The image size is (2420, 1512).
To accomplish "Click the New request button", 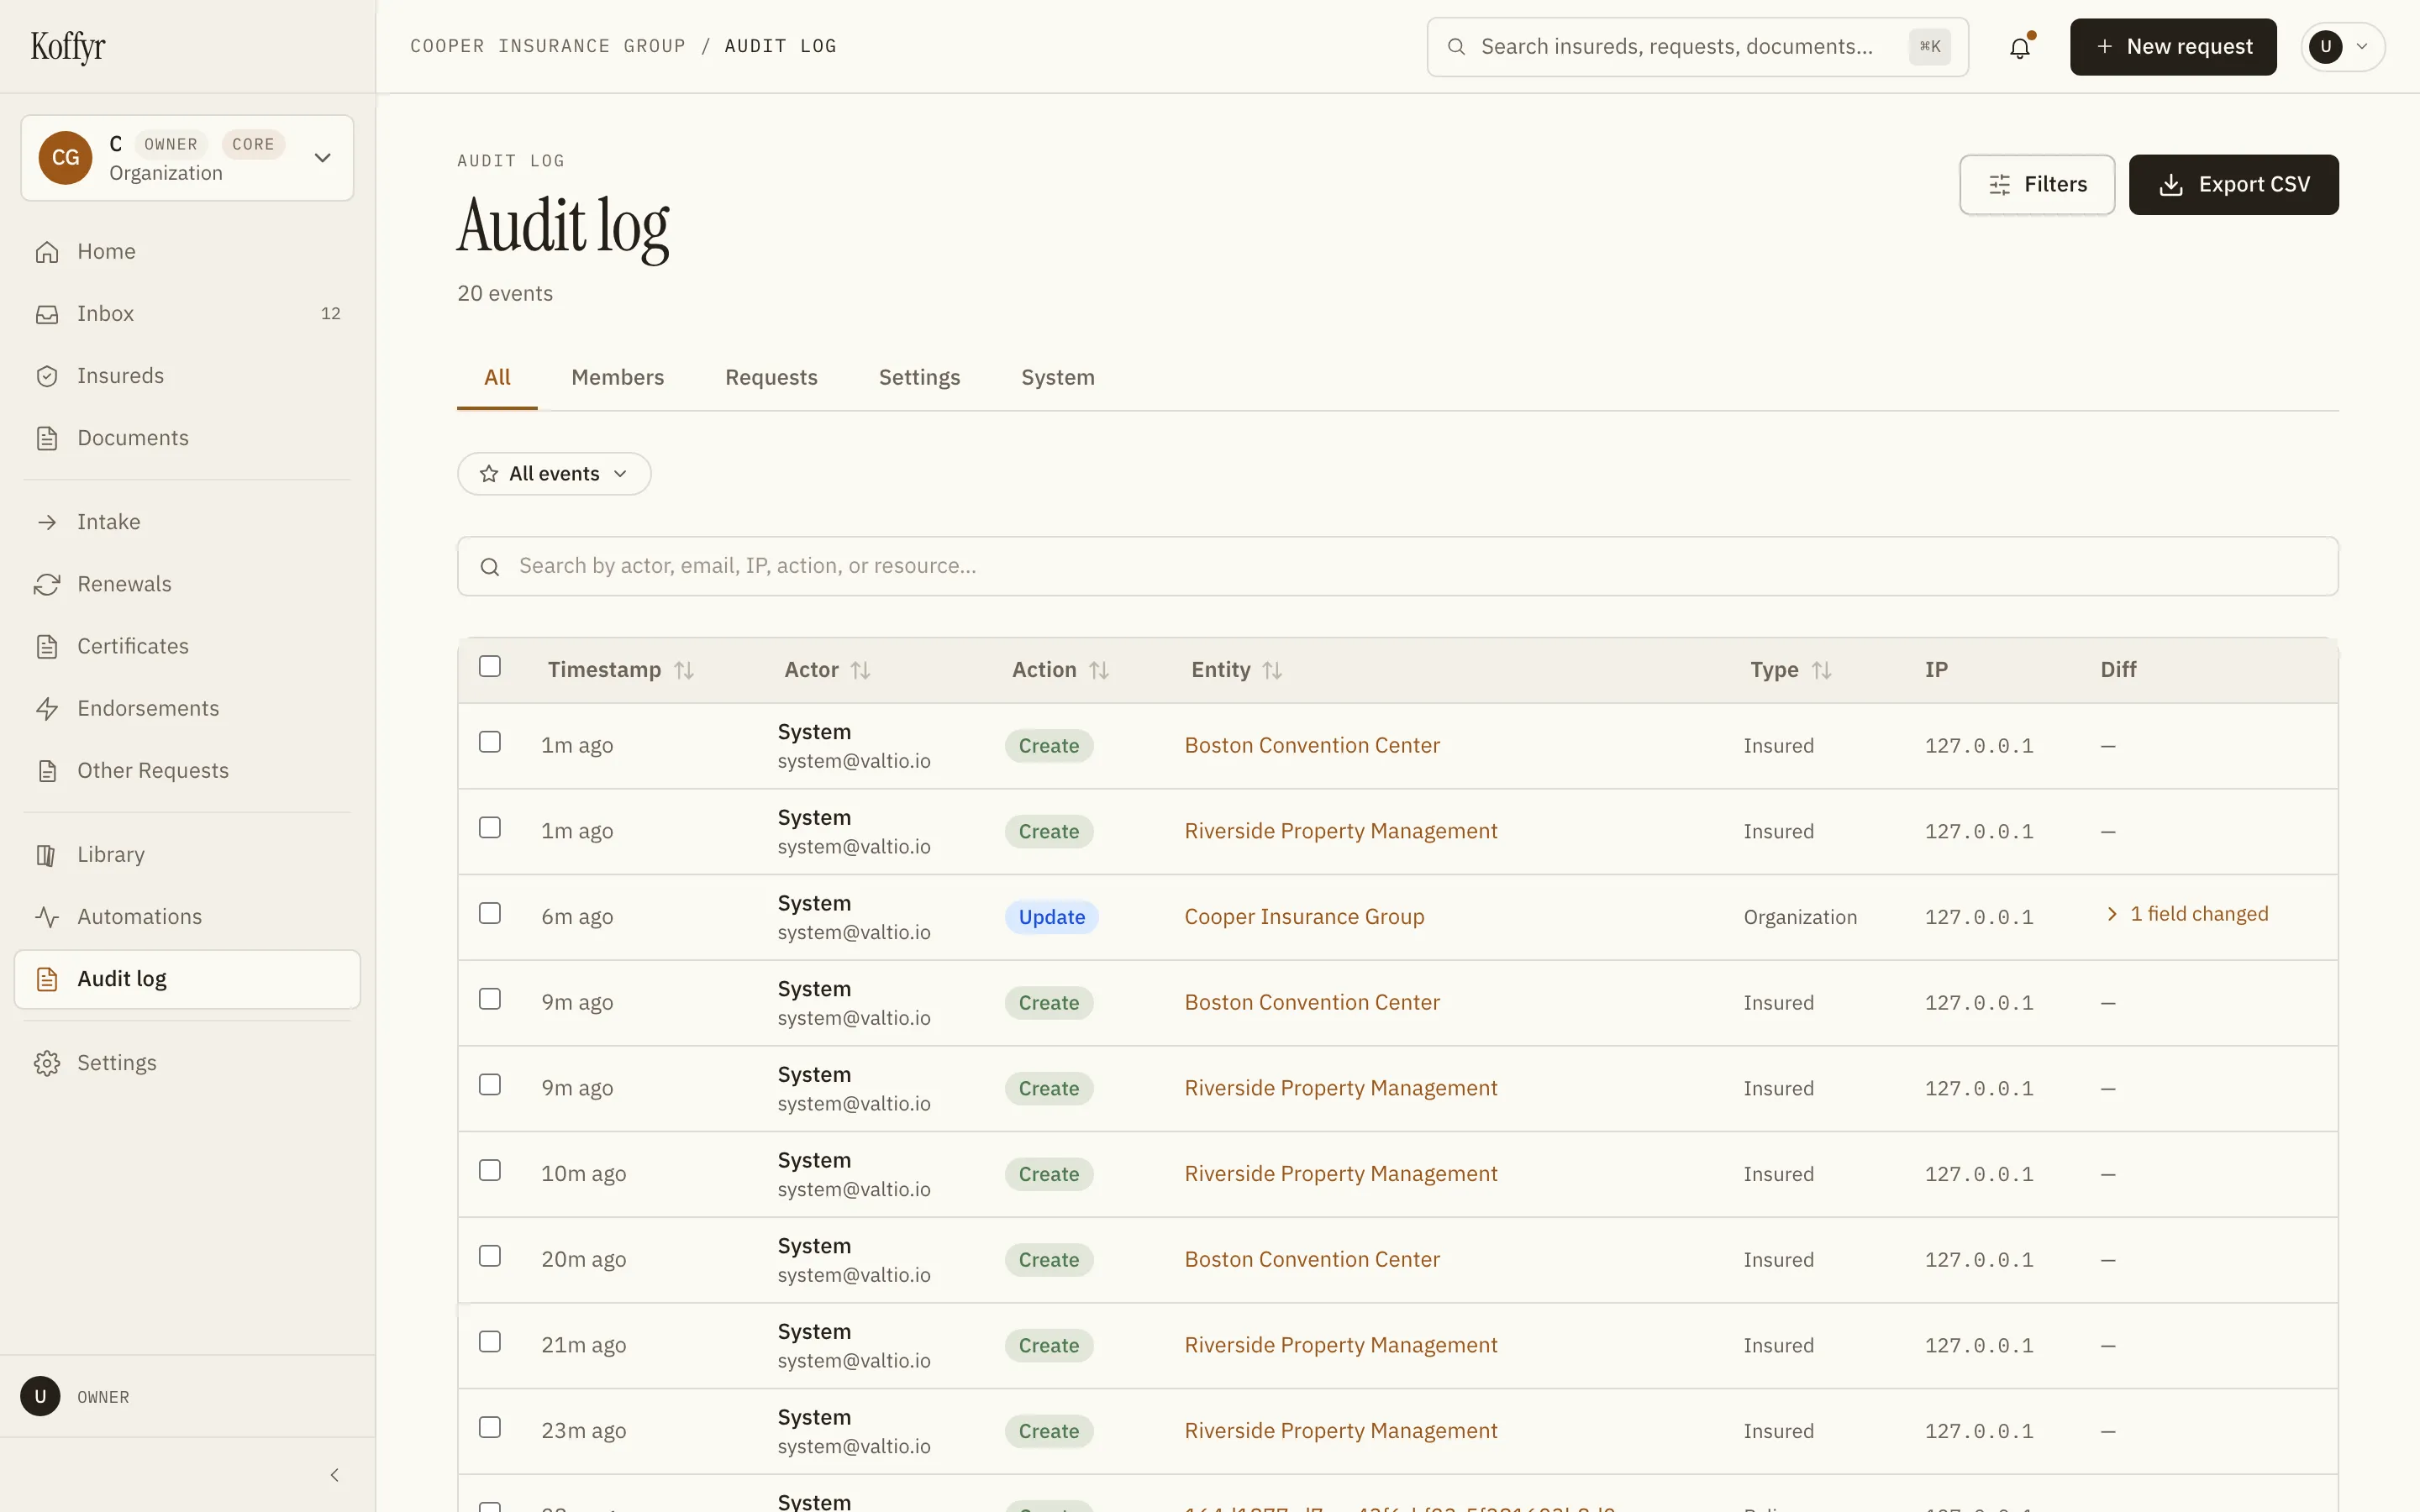I will 2173,47.
